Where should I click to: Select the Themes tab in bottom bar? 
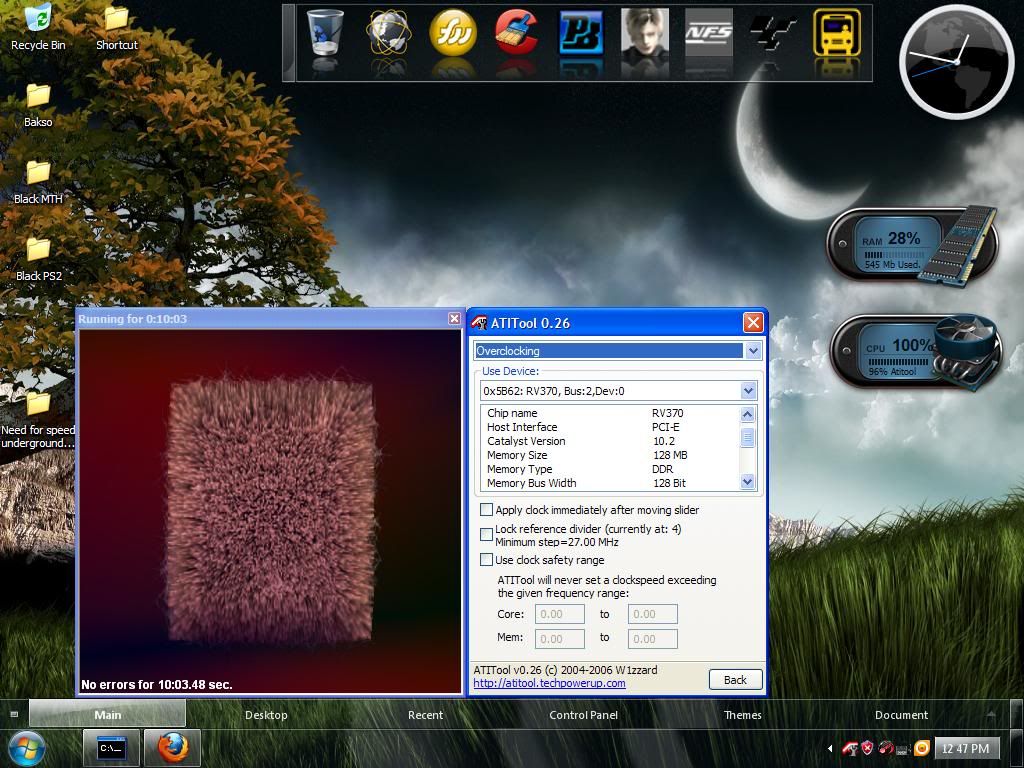coord(743,714)
